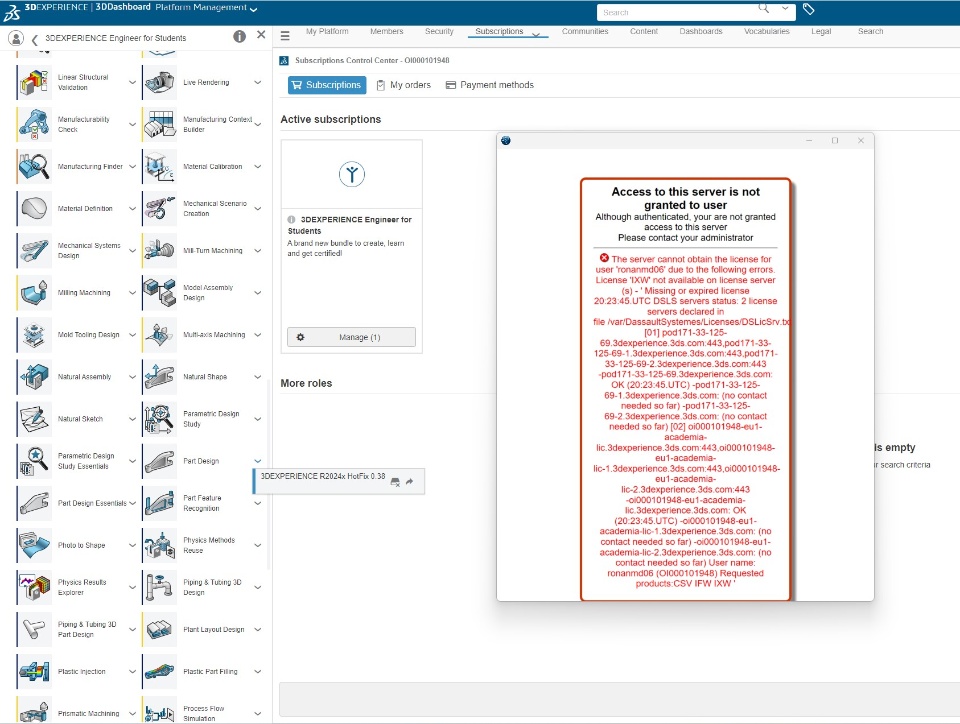Click the Manage (1) button

(x=351, y=337)
